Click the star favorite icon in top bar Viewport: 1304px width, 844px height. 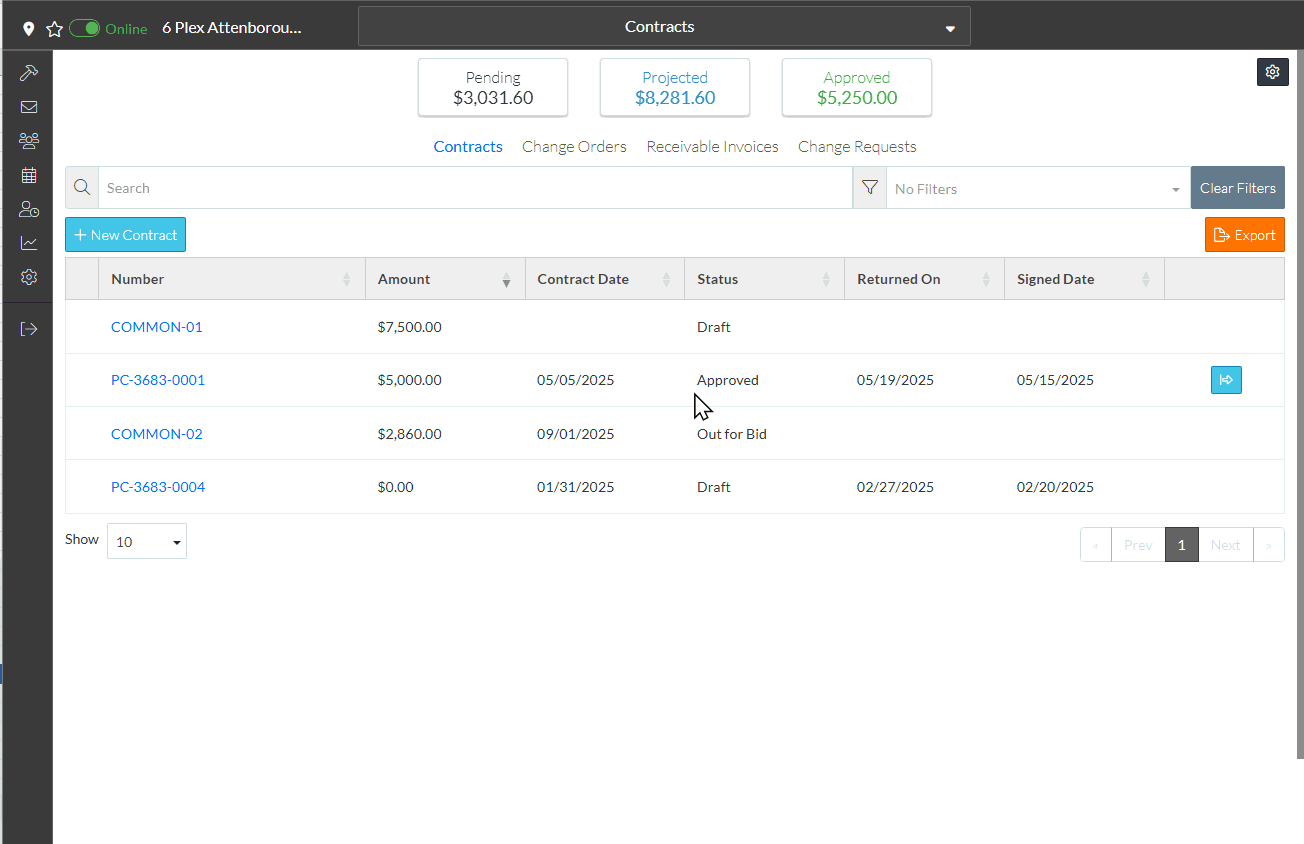pos(54,29)
